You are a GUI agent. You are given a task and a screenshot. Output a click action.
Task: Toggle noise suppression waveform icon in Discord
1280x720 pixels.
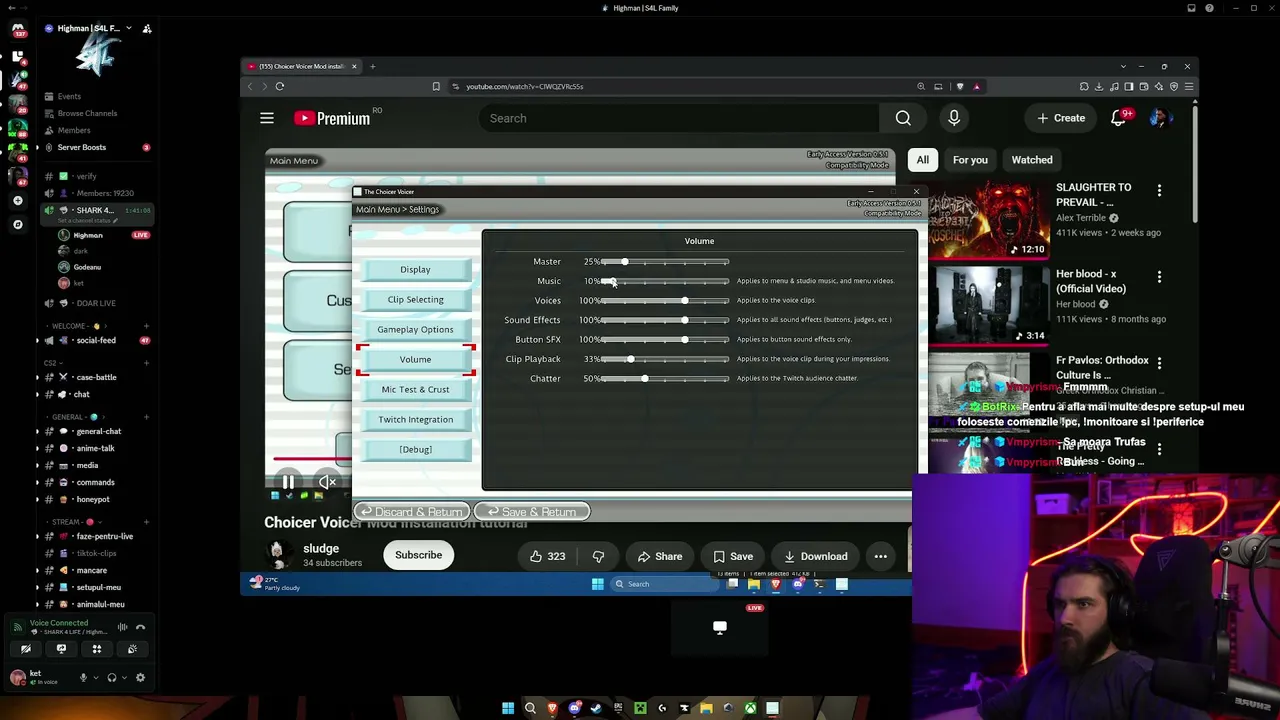122,627
